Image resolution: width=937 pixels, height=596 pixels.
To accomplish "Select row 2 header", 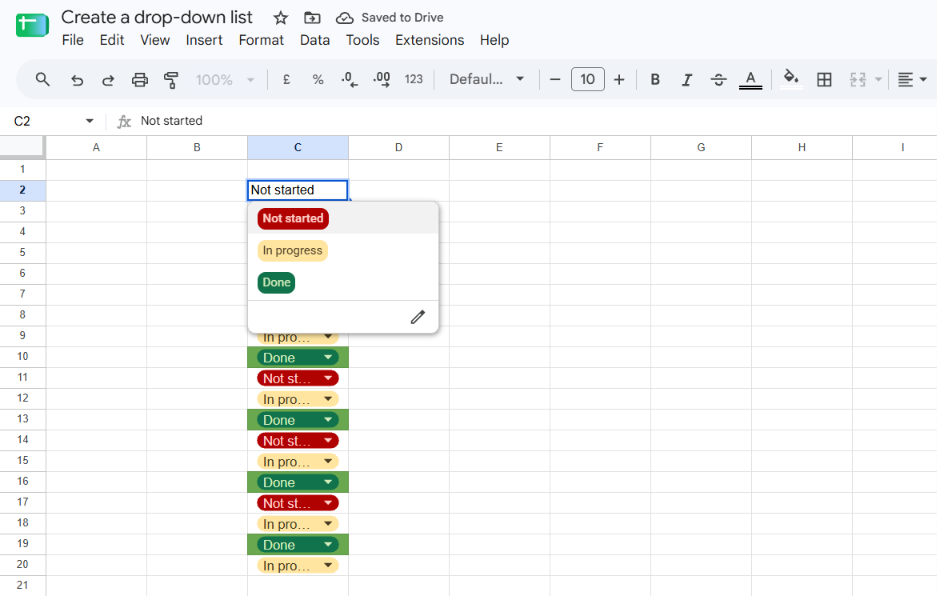I will pyautogui.click(x=23, y=190).
